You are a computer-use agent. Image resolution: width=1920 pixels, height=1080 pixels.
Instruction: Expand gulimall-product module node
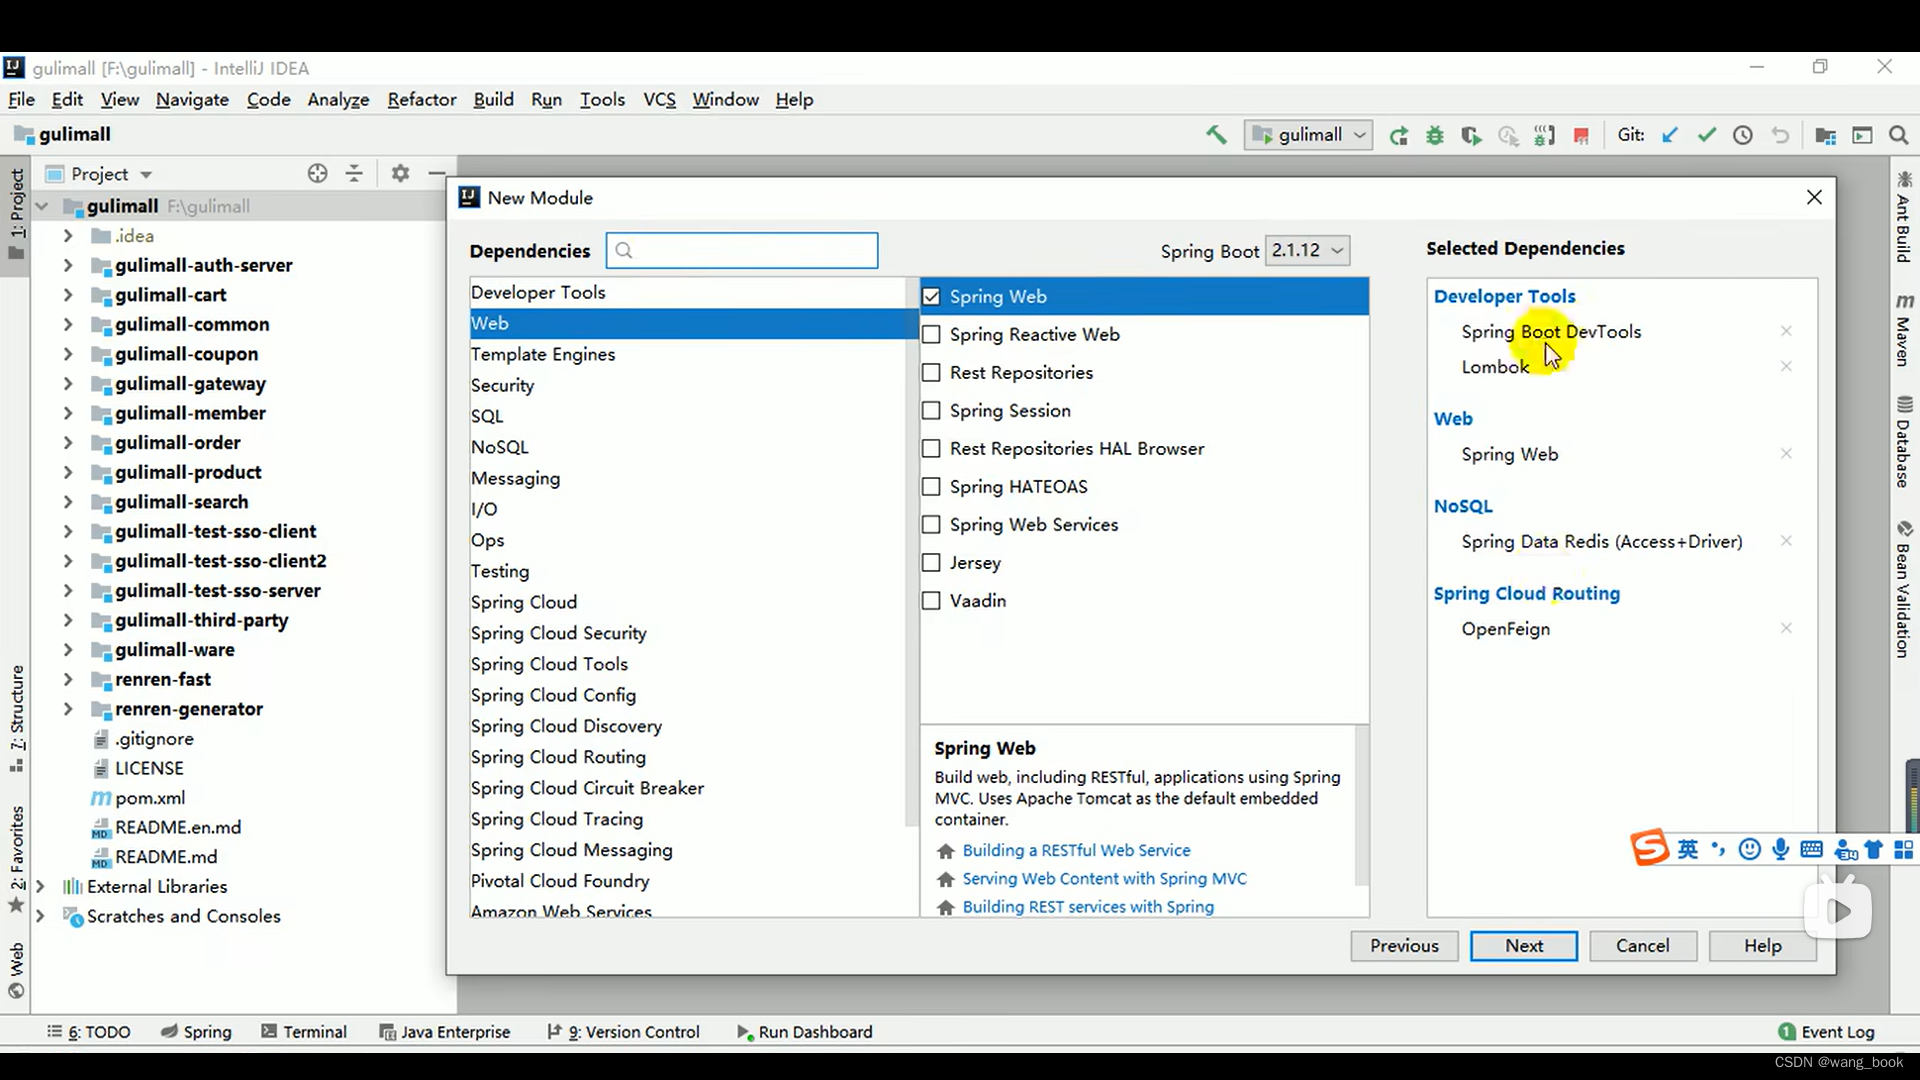pyautogui.click(x=68, y=472)
